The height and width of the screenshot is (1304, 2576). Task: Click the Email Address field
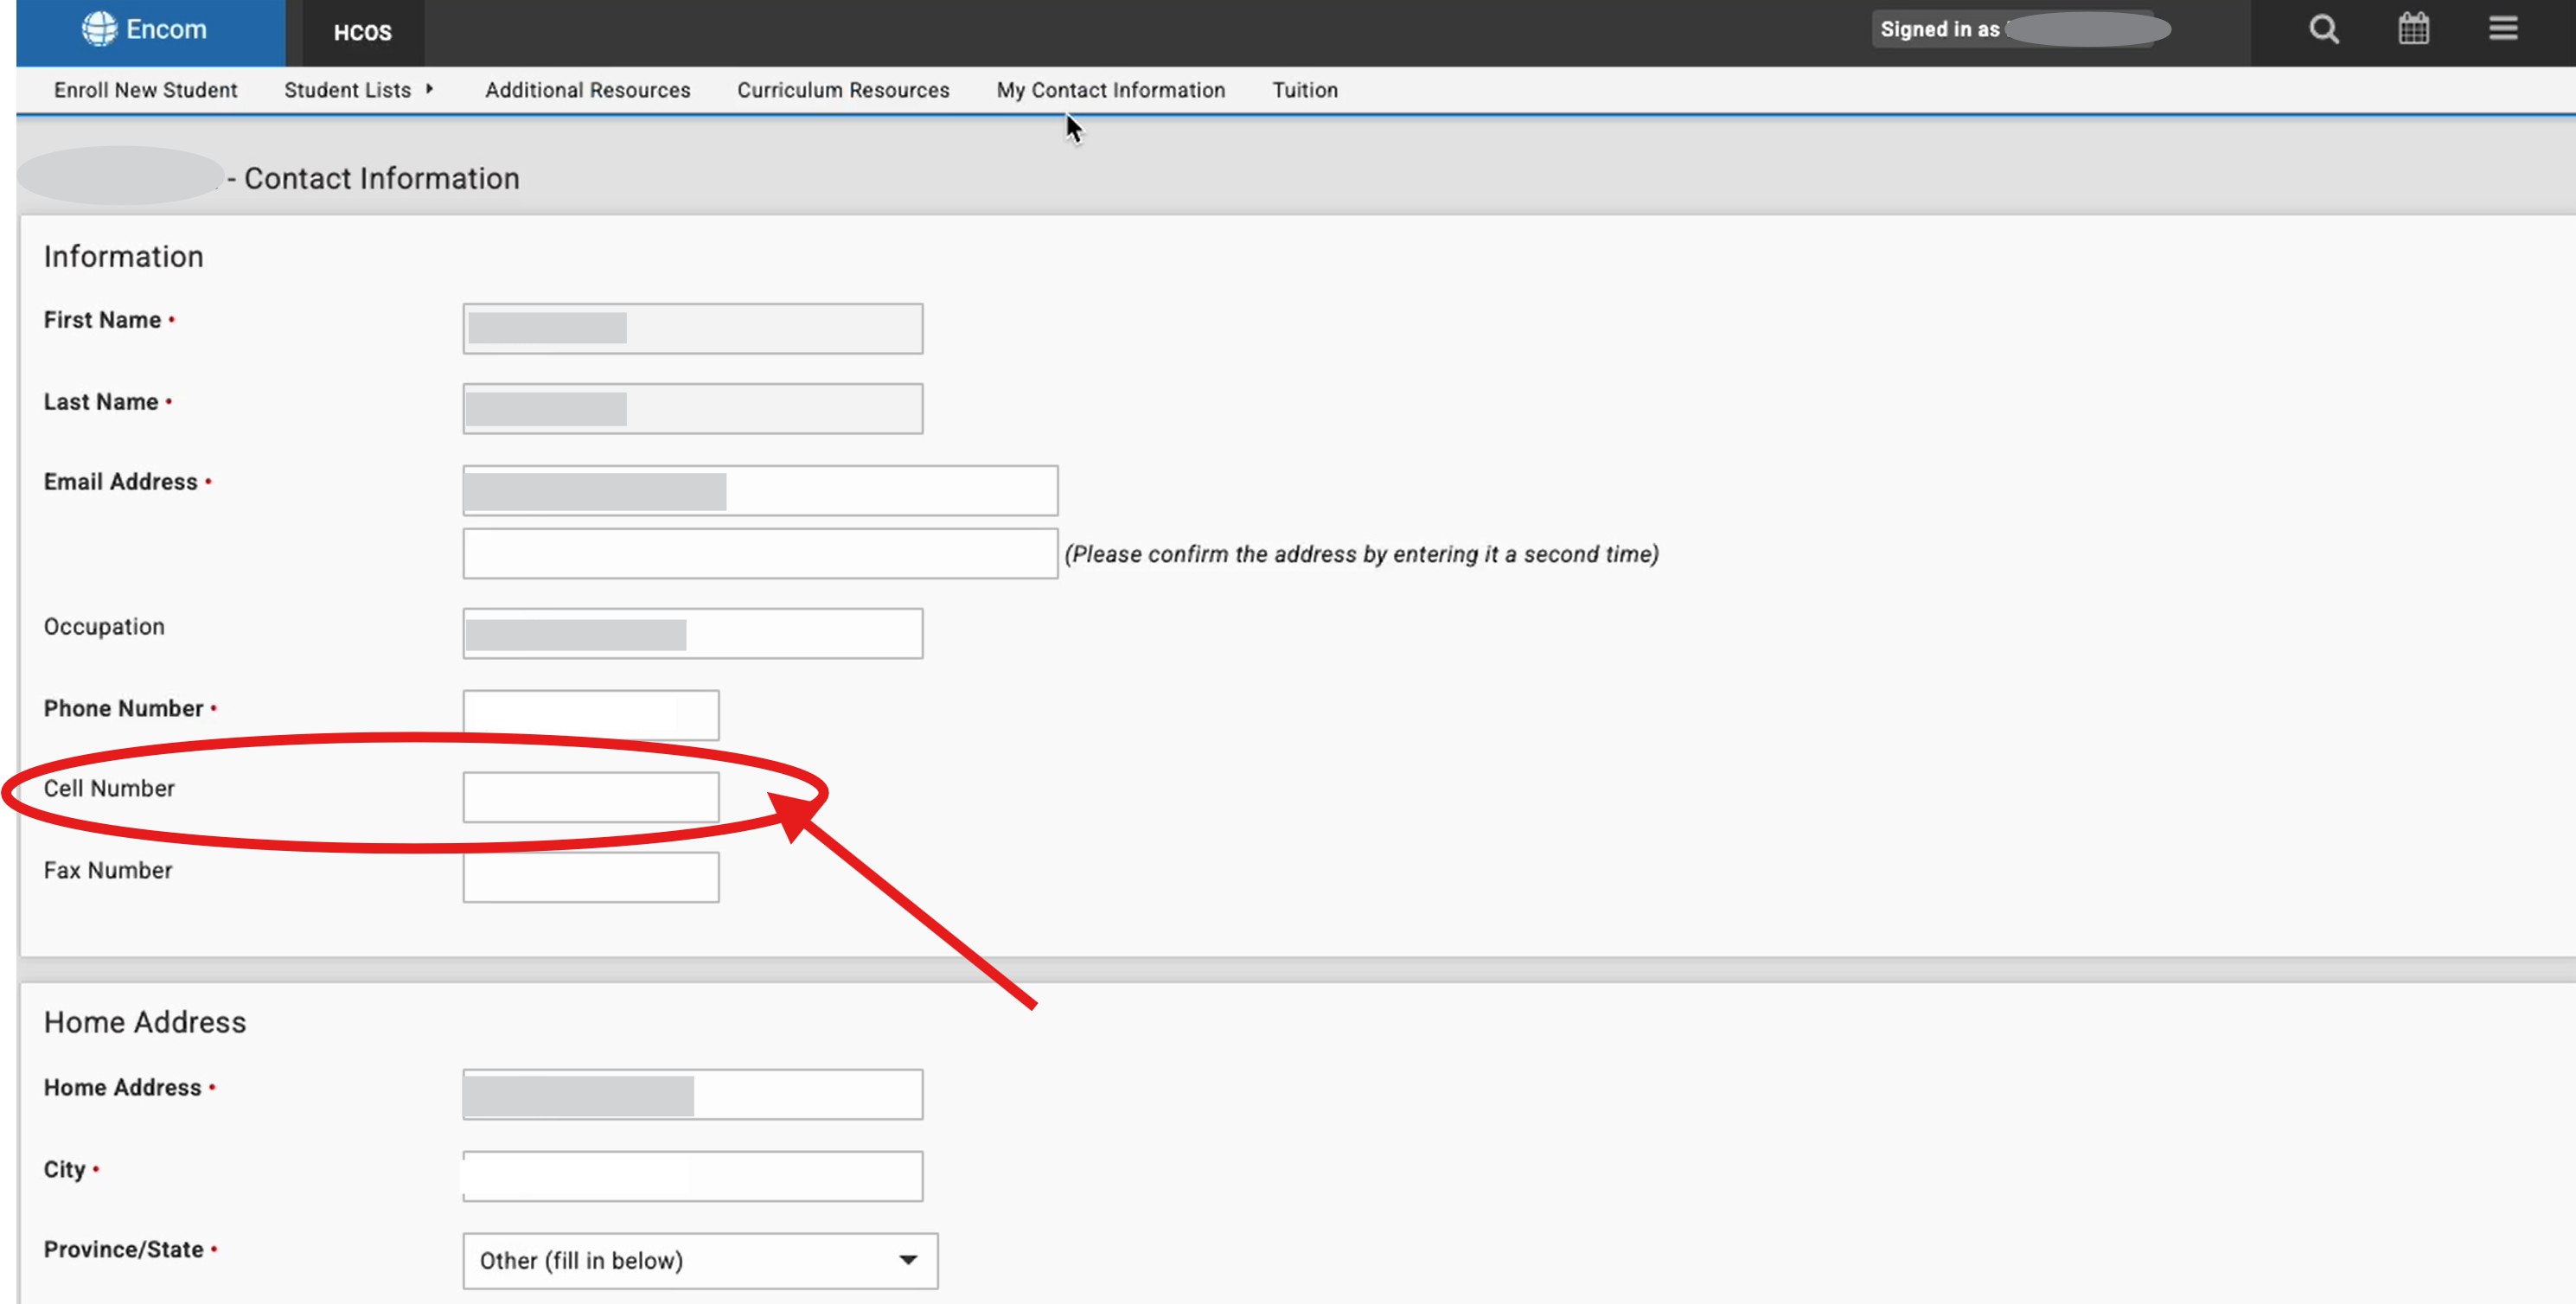(760, 491)
